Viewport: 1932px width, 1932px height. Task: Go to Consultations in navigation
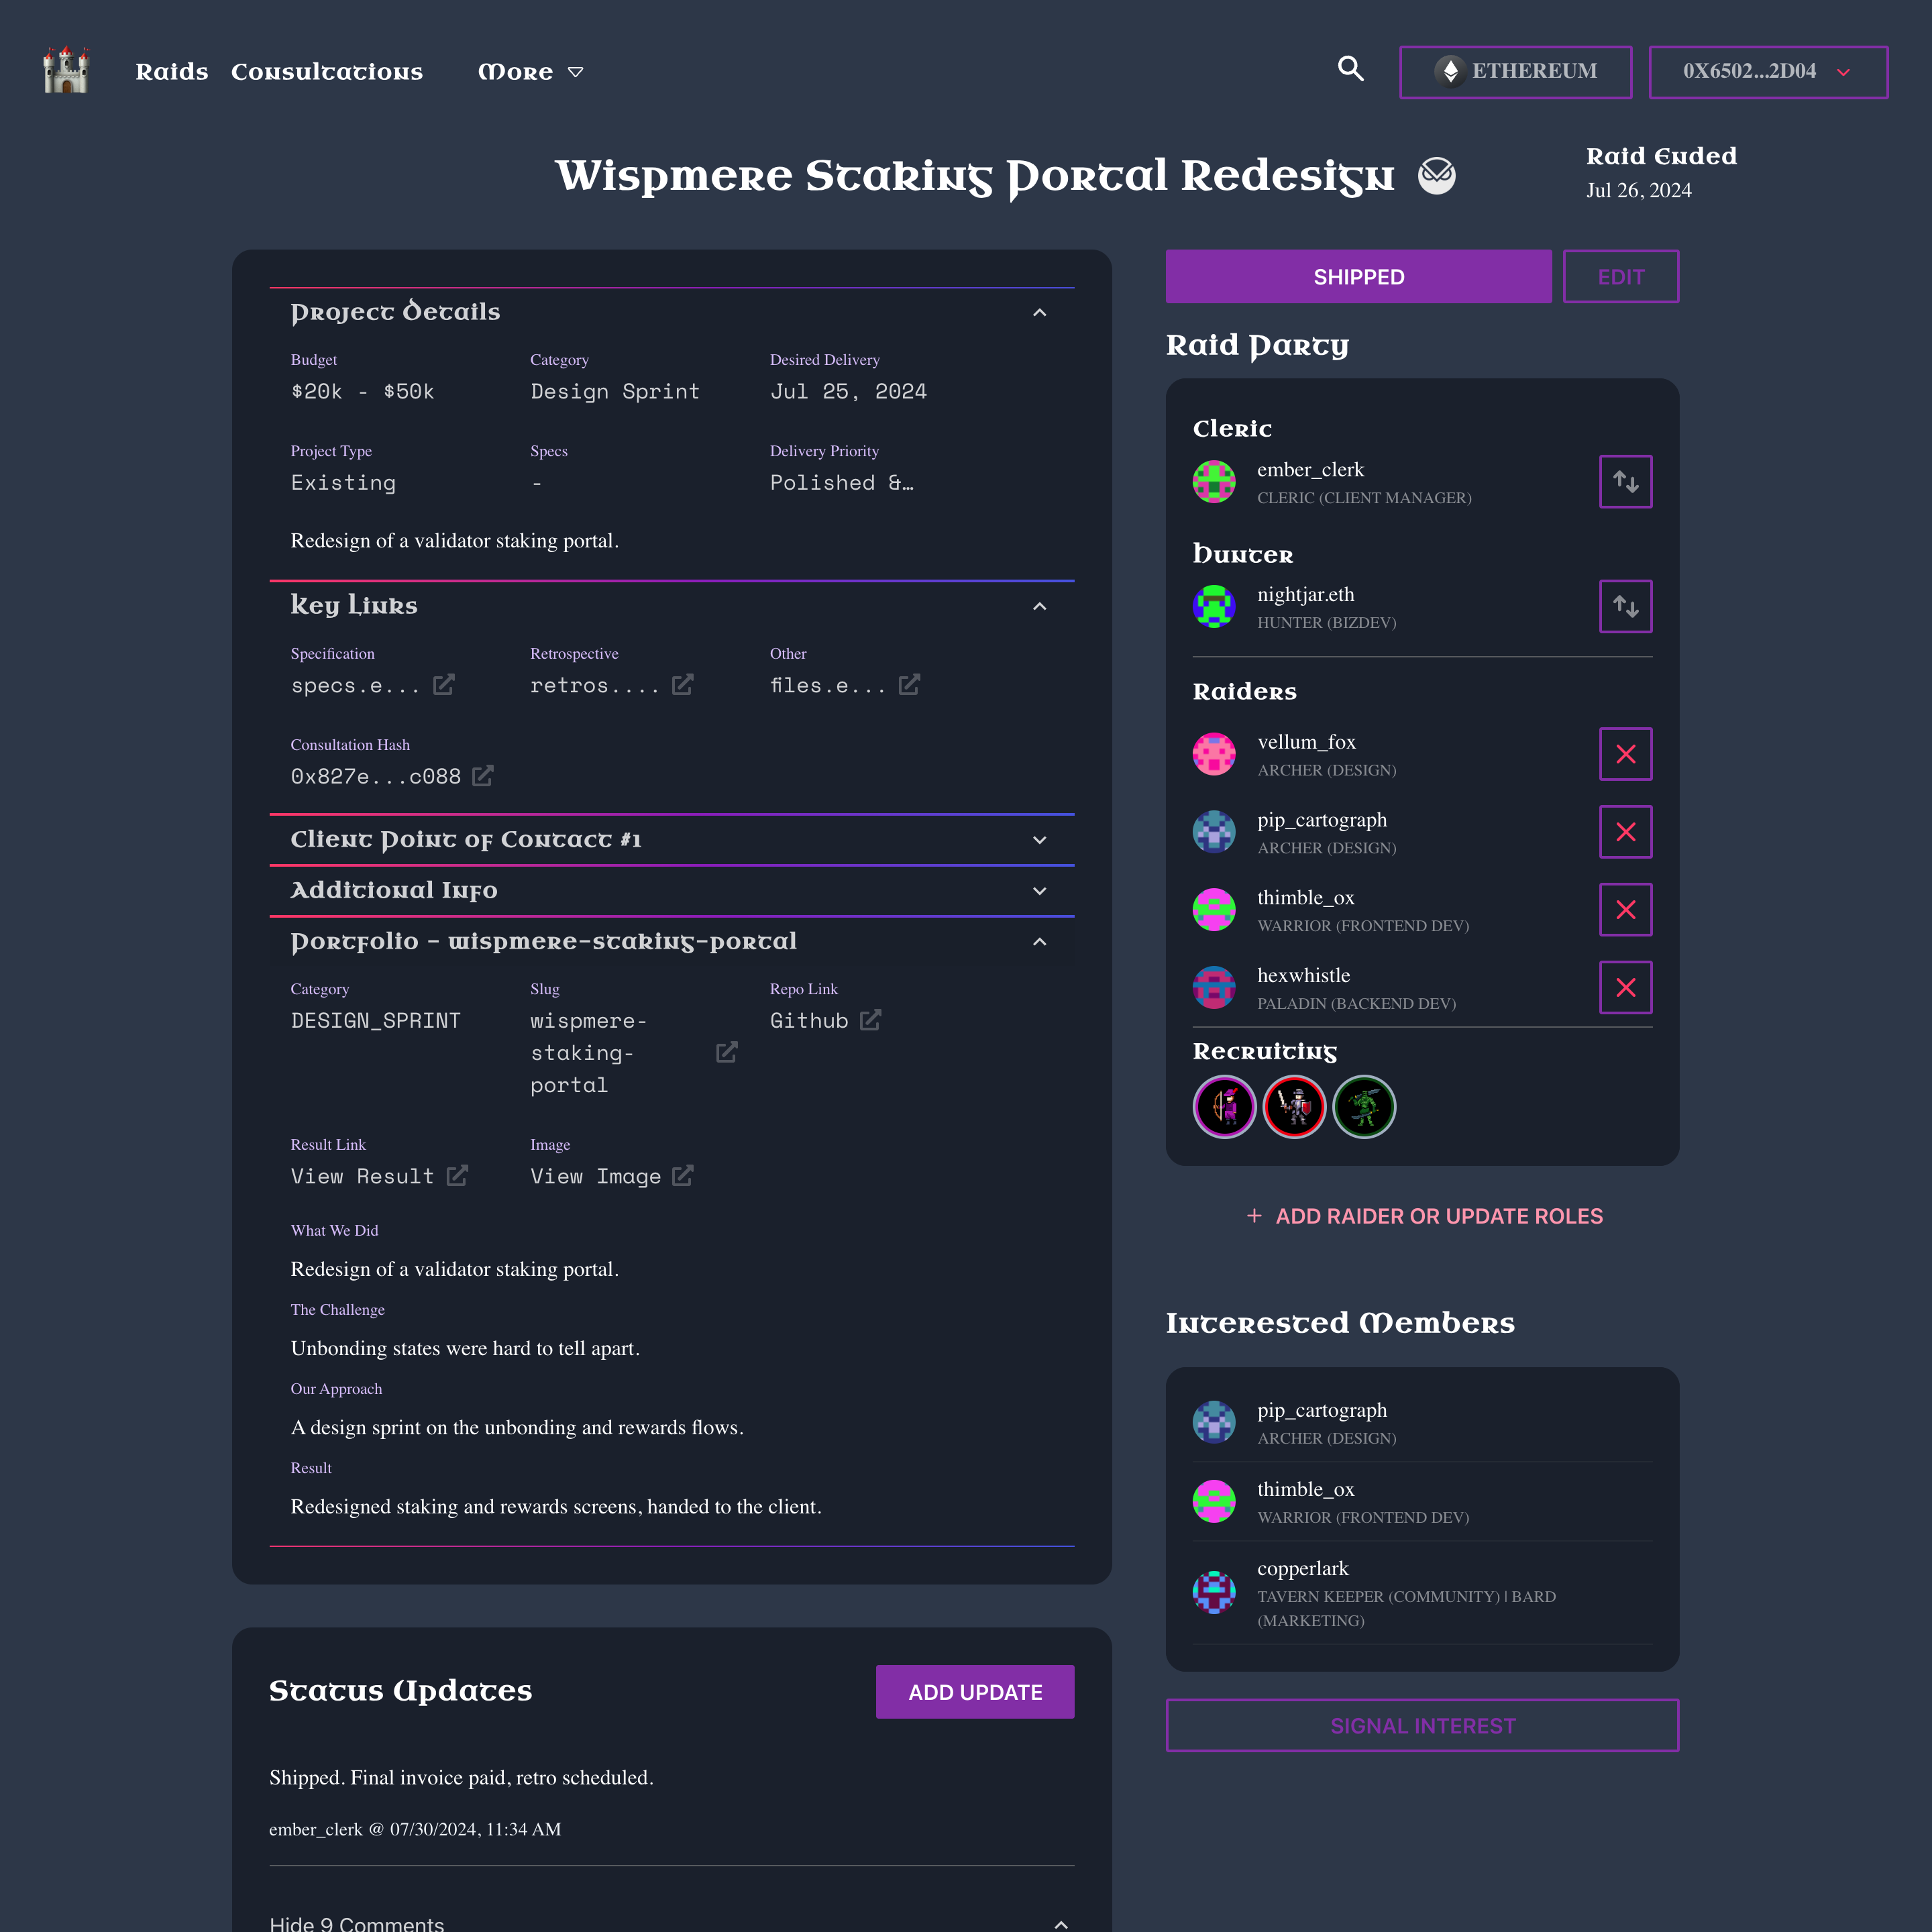click(x=327, y=72)
